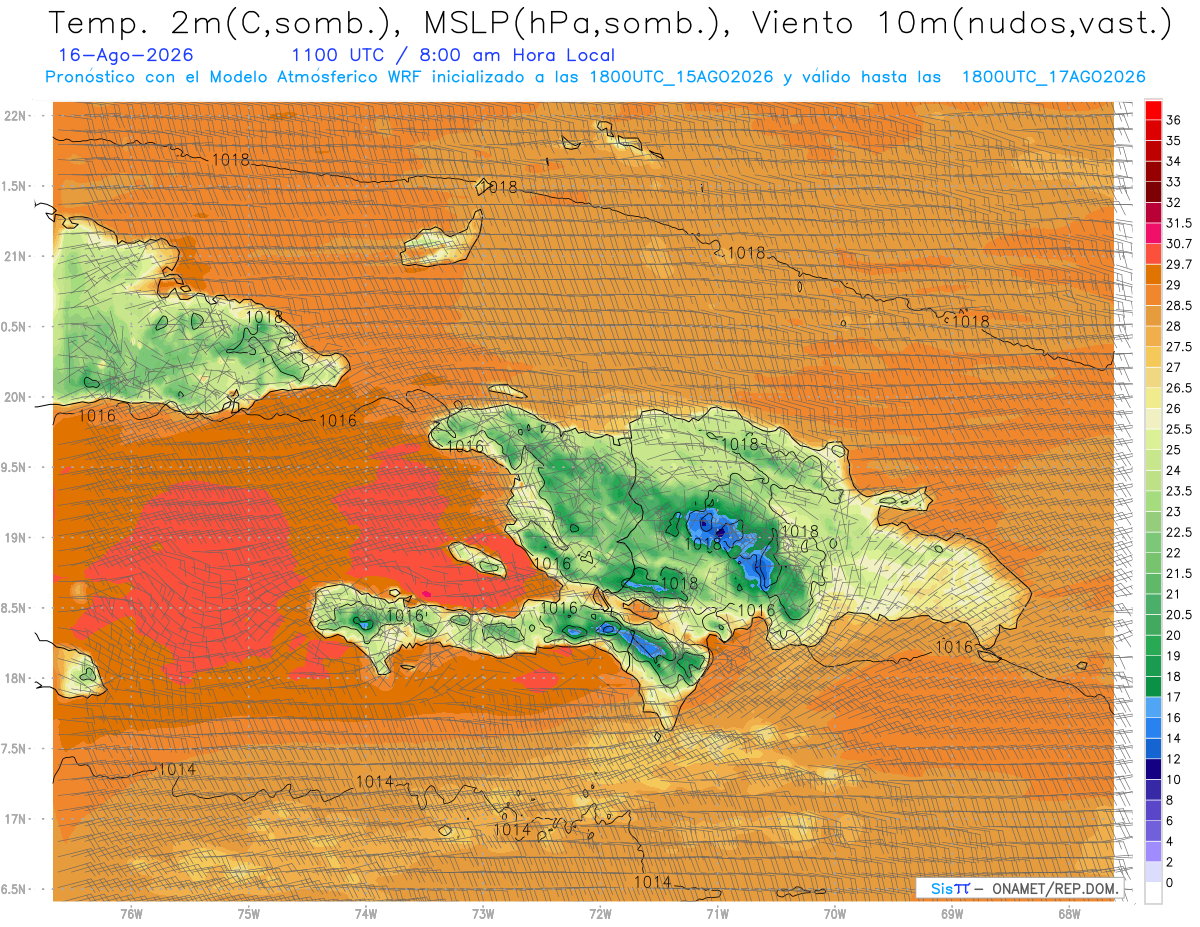Click the '24' value on the color scale
The height and width of the screenshot is (927, 1200).
pos(1174,470)
